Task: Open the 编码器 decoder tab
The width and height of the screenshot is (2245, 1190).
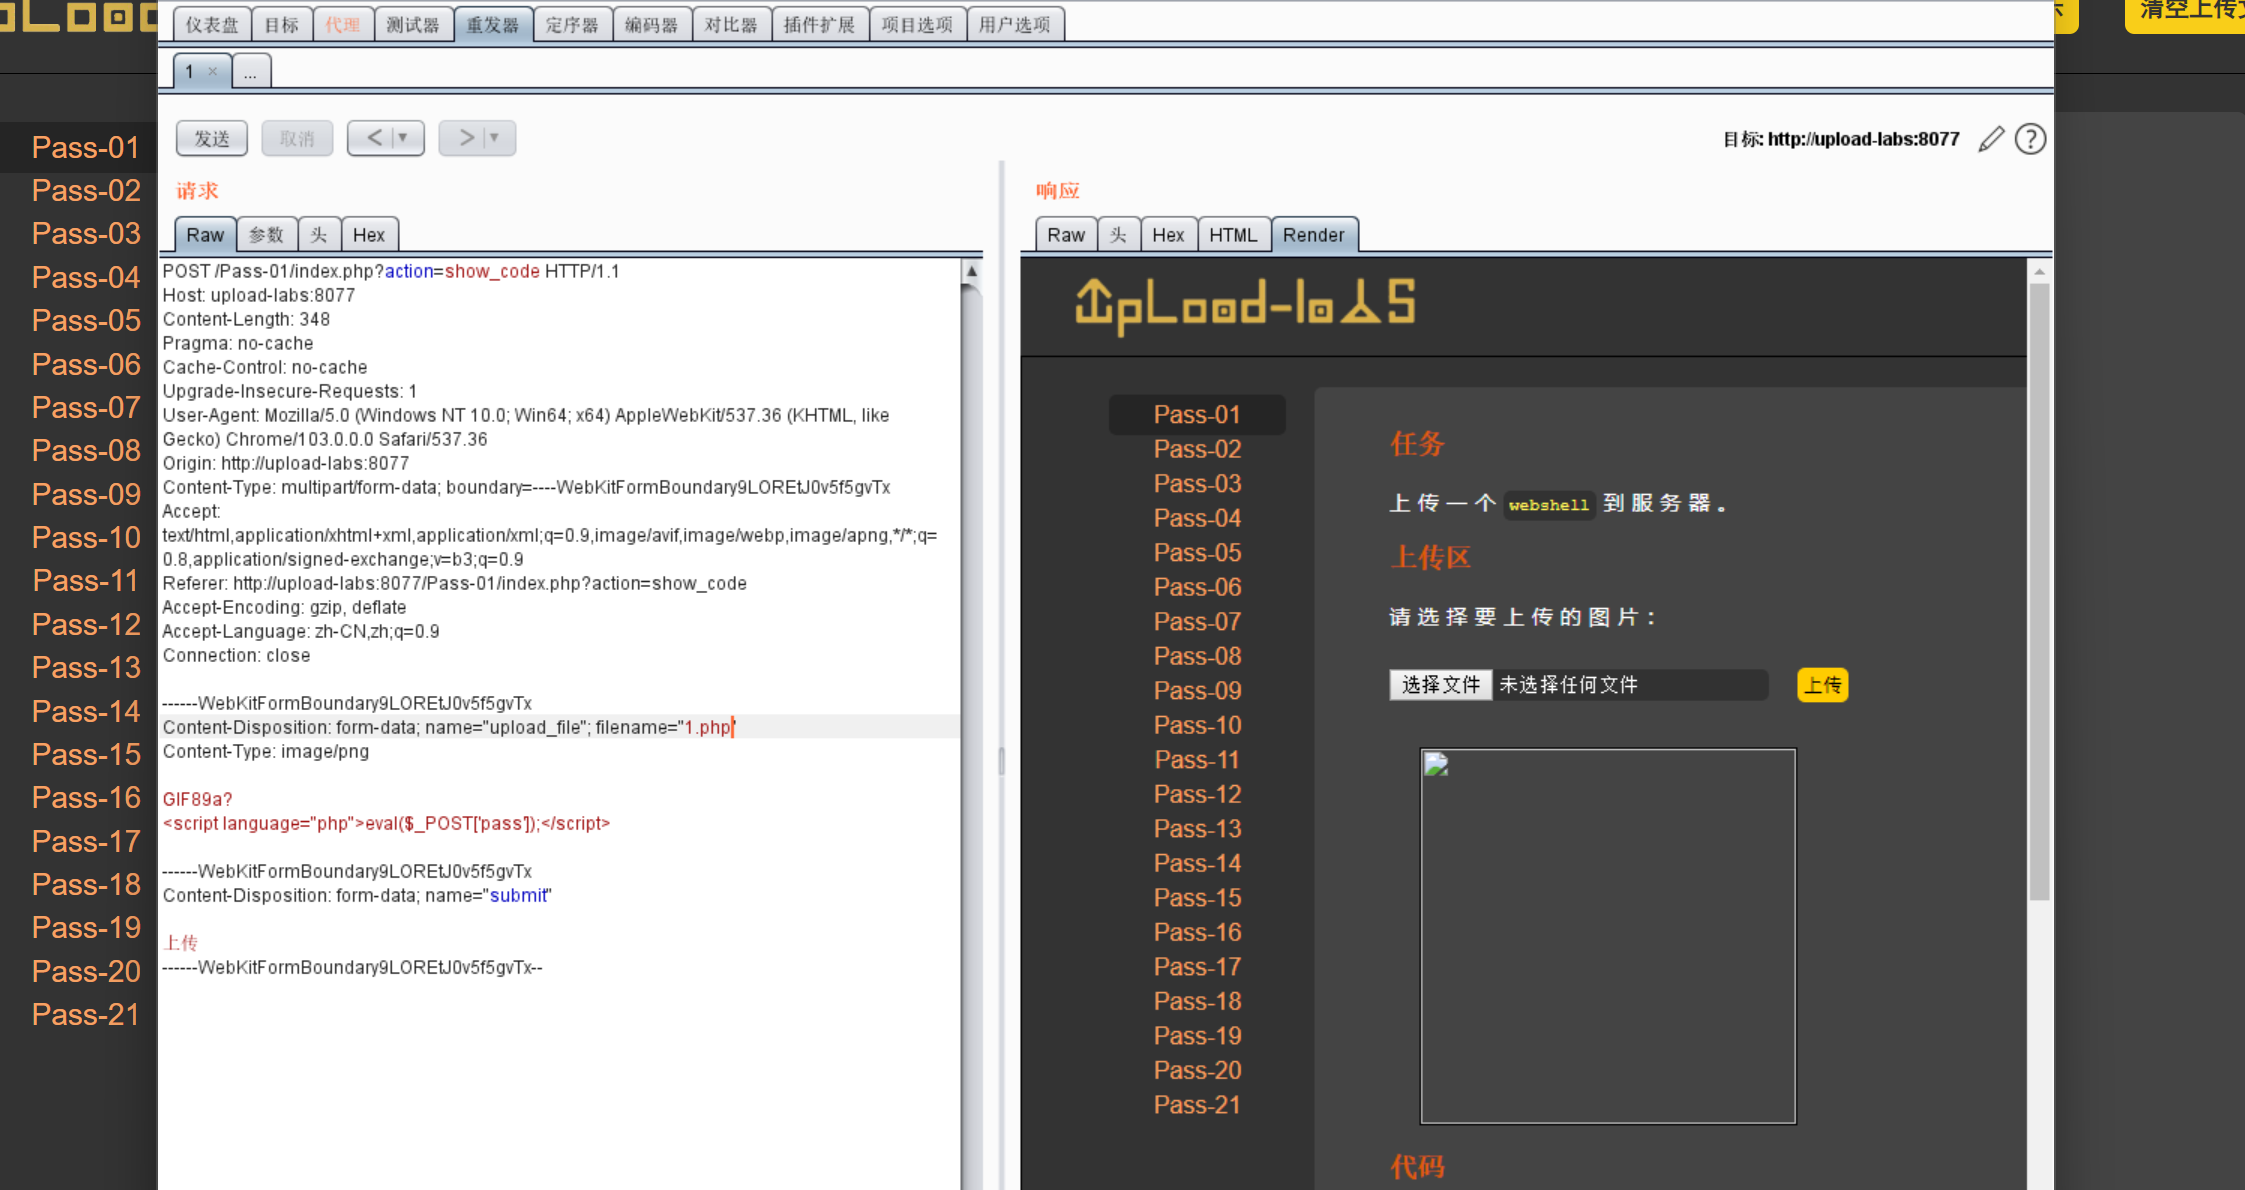Action: [651, 24]
